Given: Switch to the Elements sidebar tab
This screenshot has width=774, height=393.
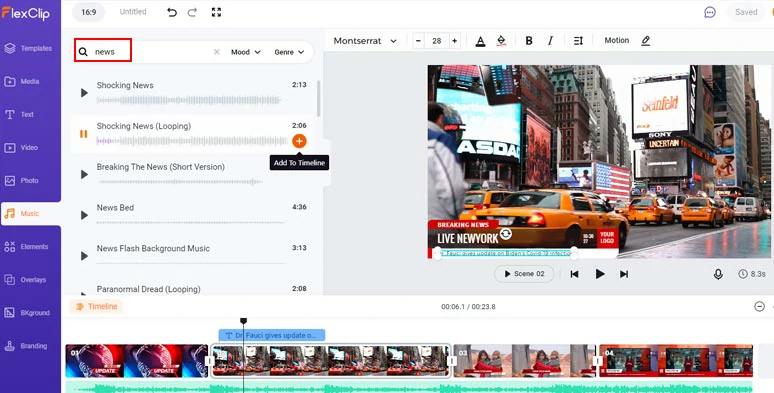Looking at the screenshot, I should (30, 247).
